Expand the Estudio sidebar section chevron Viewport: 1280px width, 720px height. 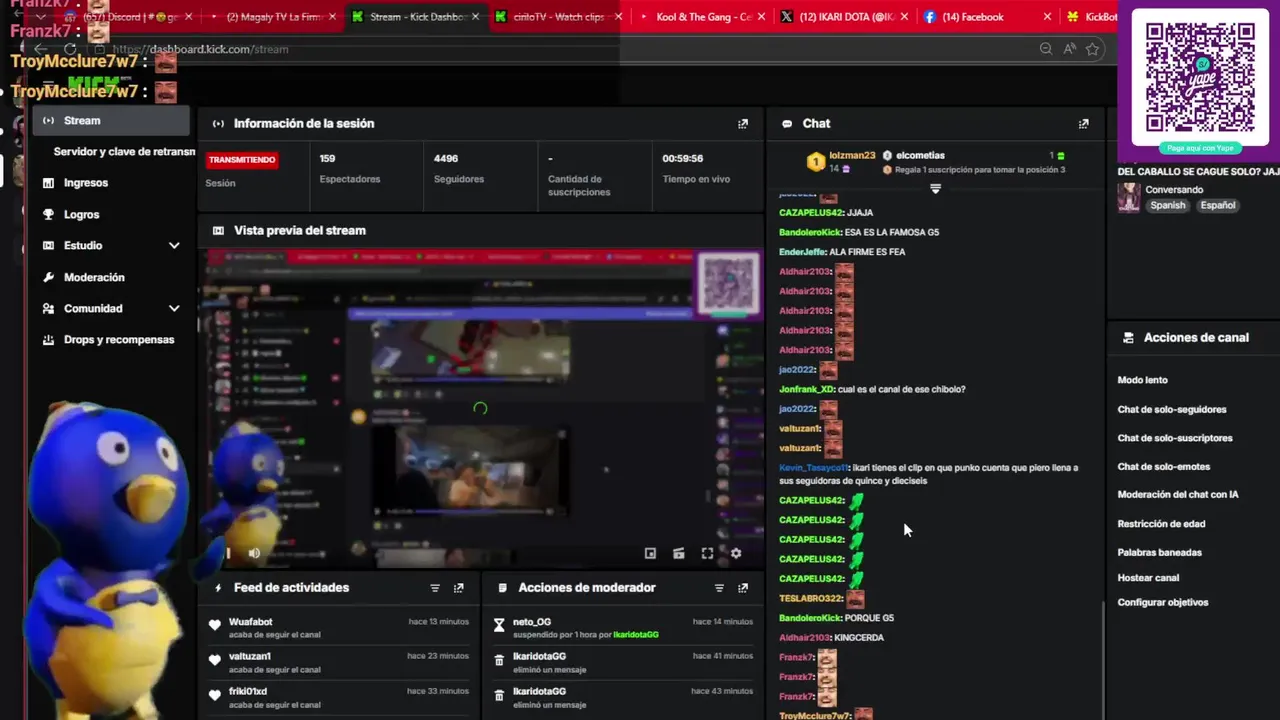174,246
